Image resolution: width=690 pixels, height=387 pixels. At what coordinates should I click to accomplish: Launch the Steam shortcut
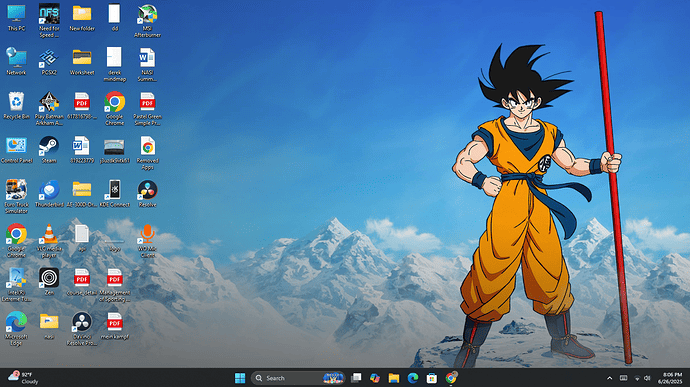click(x=49, y=150)
